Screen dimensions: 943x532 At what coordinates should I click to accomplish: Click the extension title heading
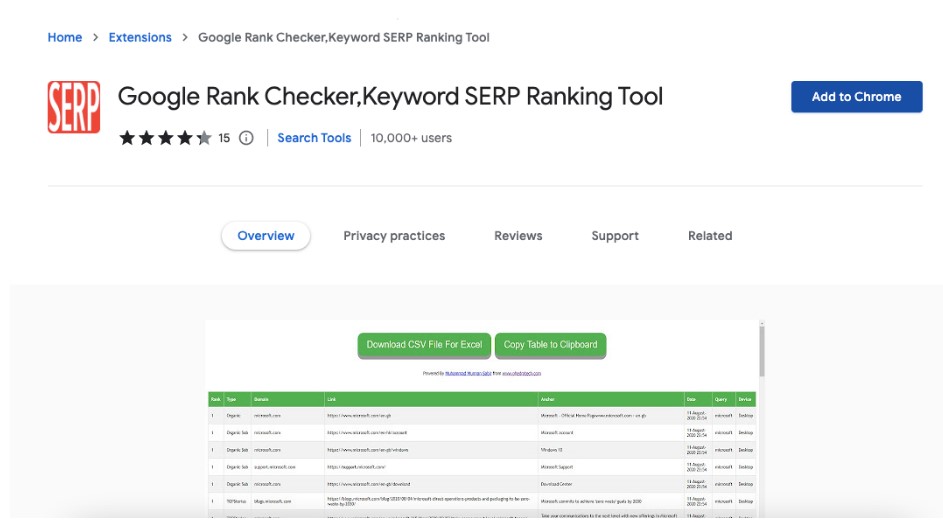(x=390, y=97)
